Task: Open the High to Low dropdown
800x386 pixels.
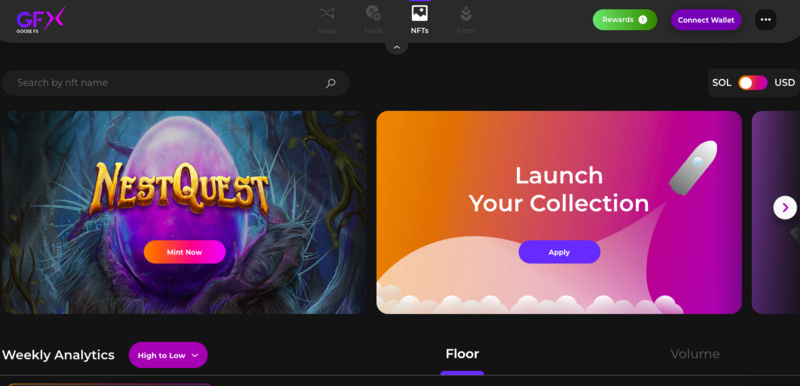Action: click(168, 355)
